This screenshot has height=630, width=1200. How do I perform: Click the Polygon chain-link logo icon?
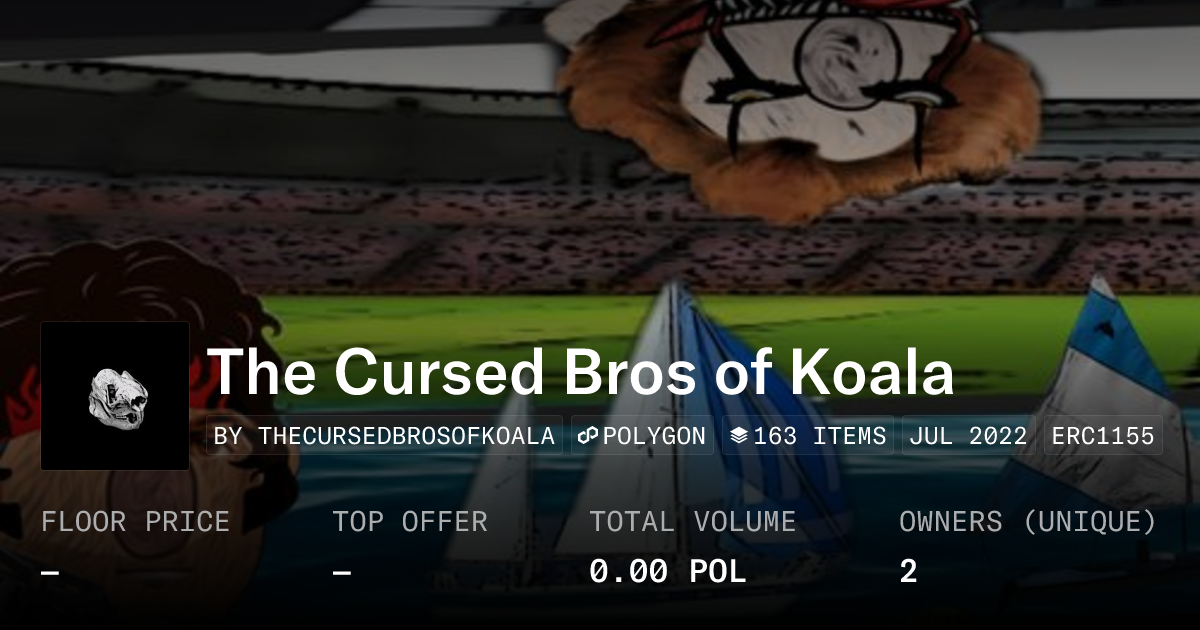588,436
